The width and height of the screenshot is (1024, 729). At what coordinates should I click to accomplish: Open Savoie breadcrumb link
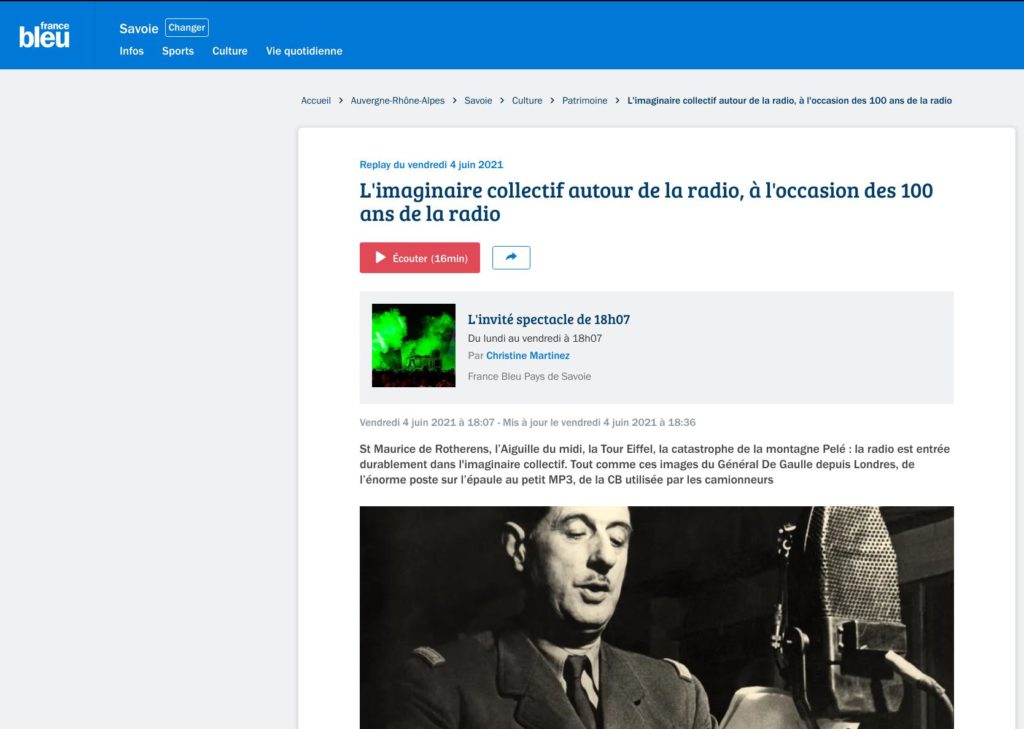coord(478,101)
